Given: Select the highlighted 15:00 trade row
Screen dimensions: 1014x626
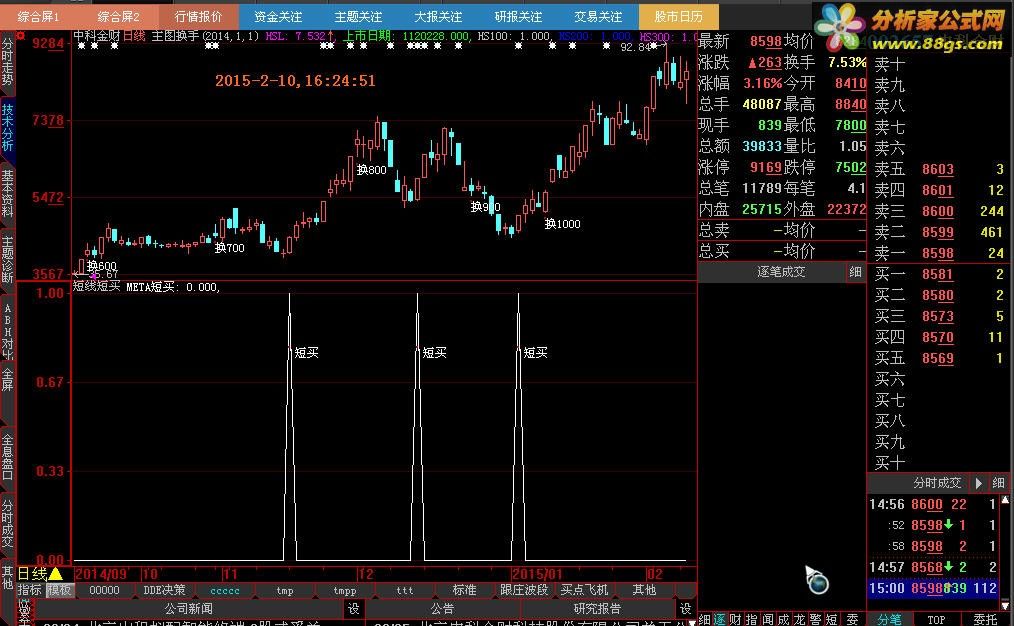Looking at the screenshot, I should click(x=933, y=588).
